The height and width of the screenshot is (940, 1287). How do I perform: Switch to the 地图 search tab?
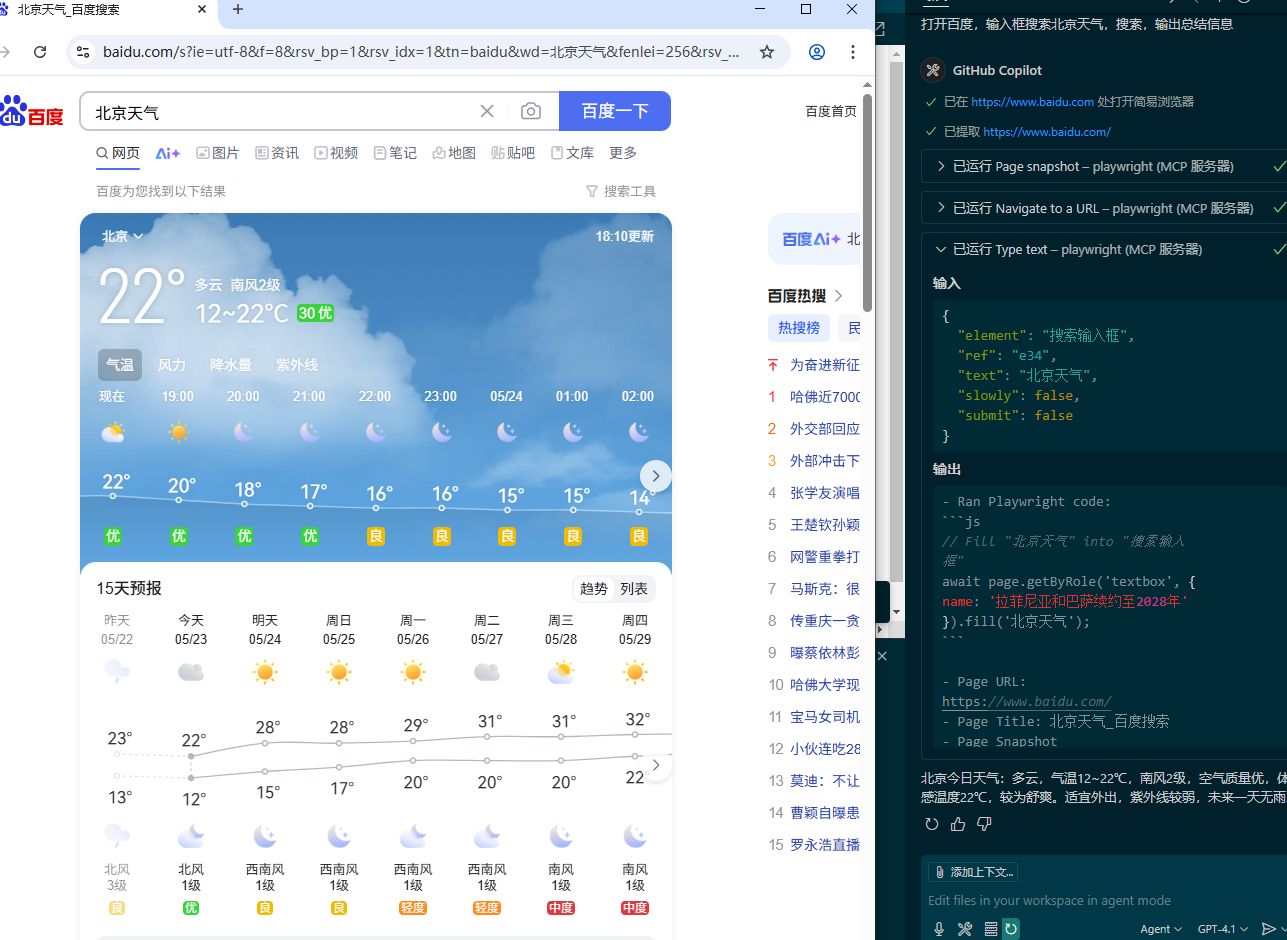pos(454,153)
